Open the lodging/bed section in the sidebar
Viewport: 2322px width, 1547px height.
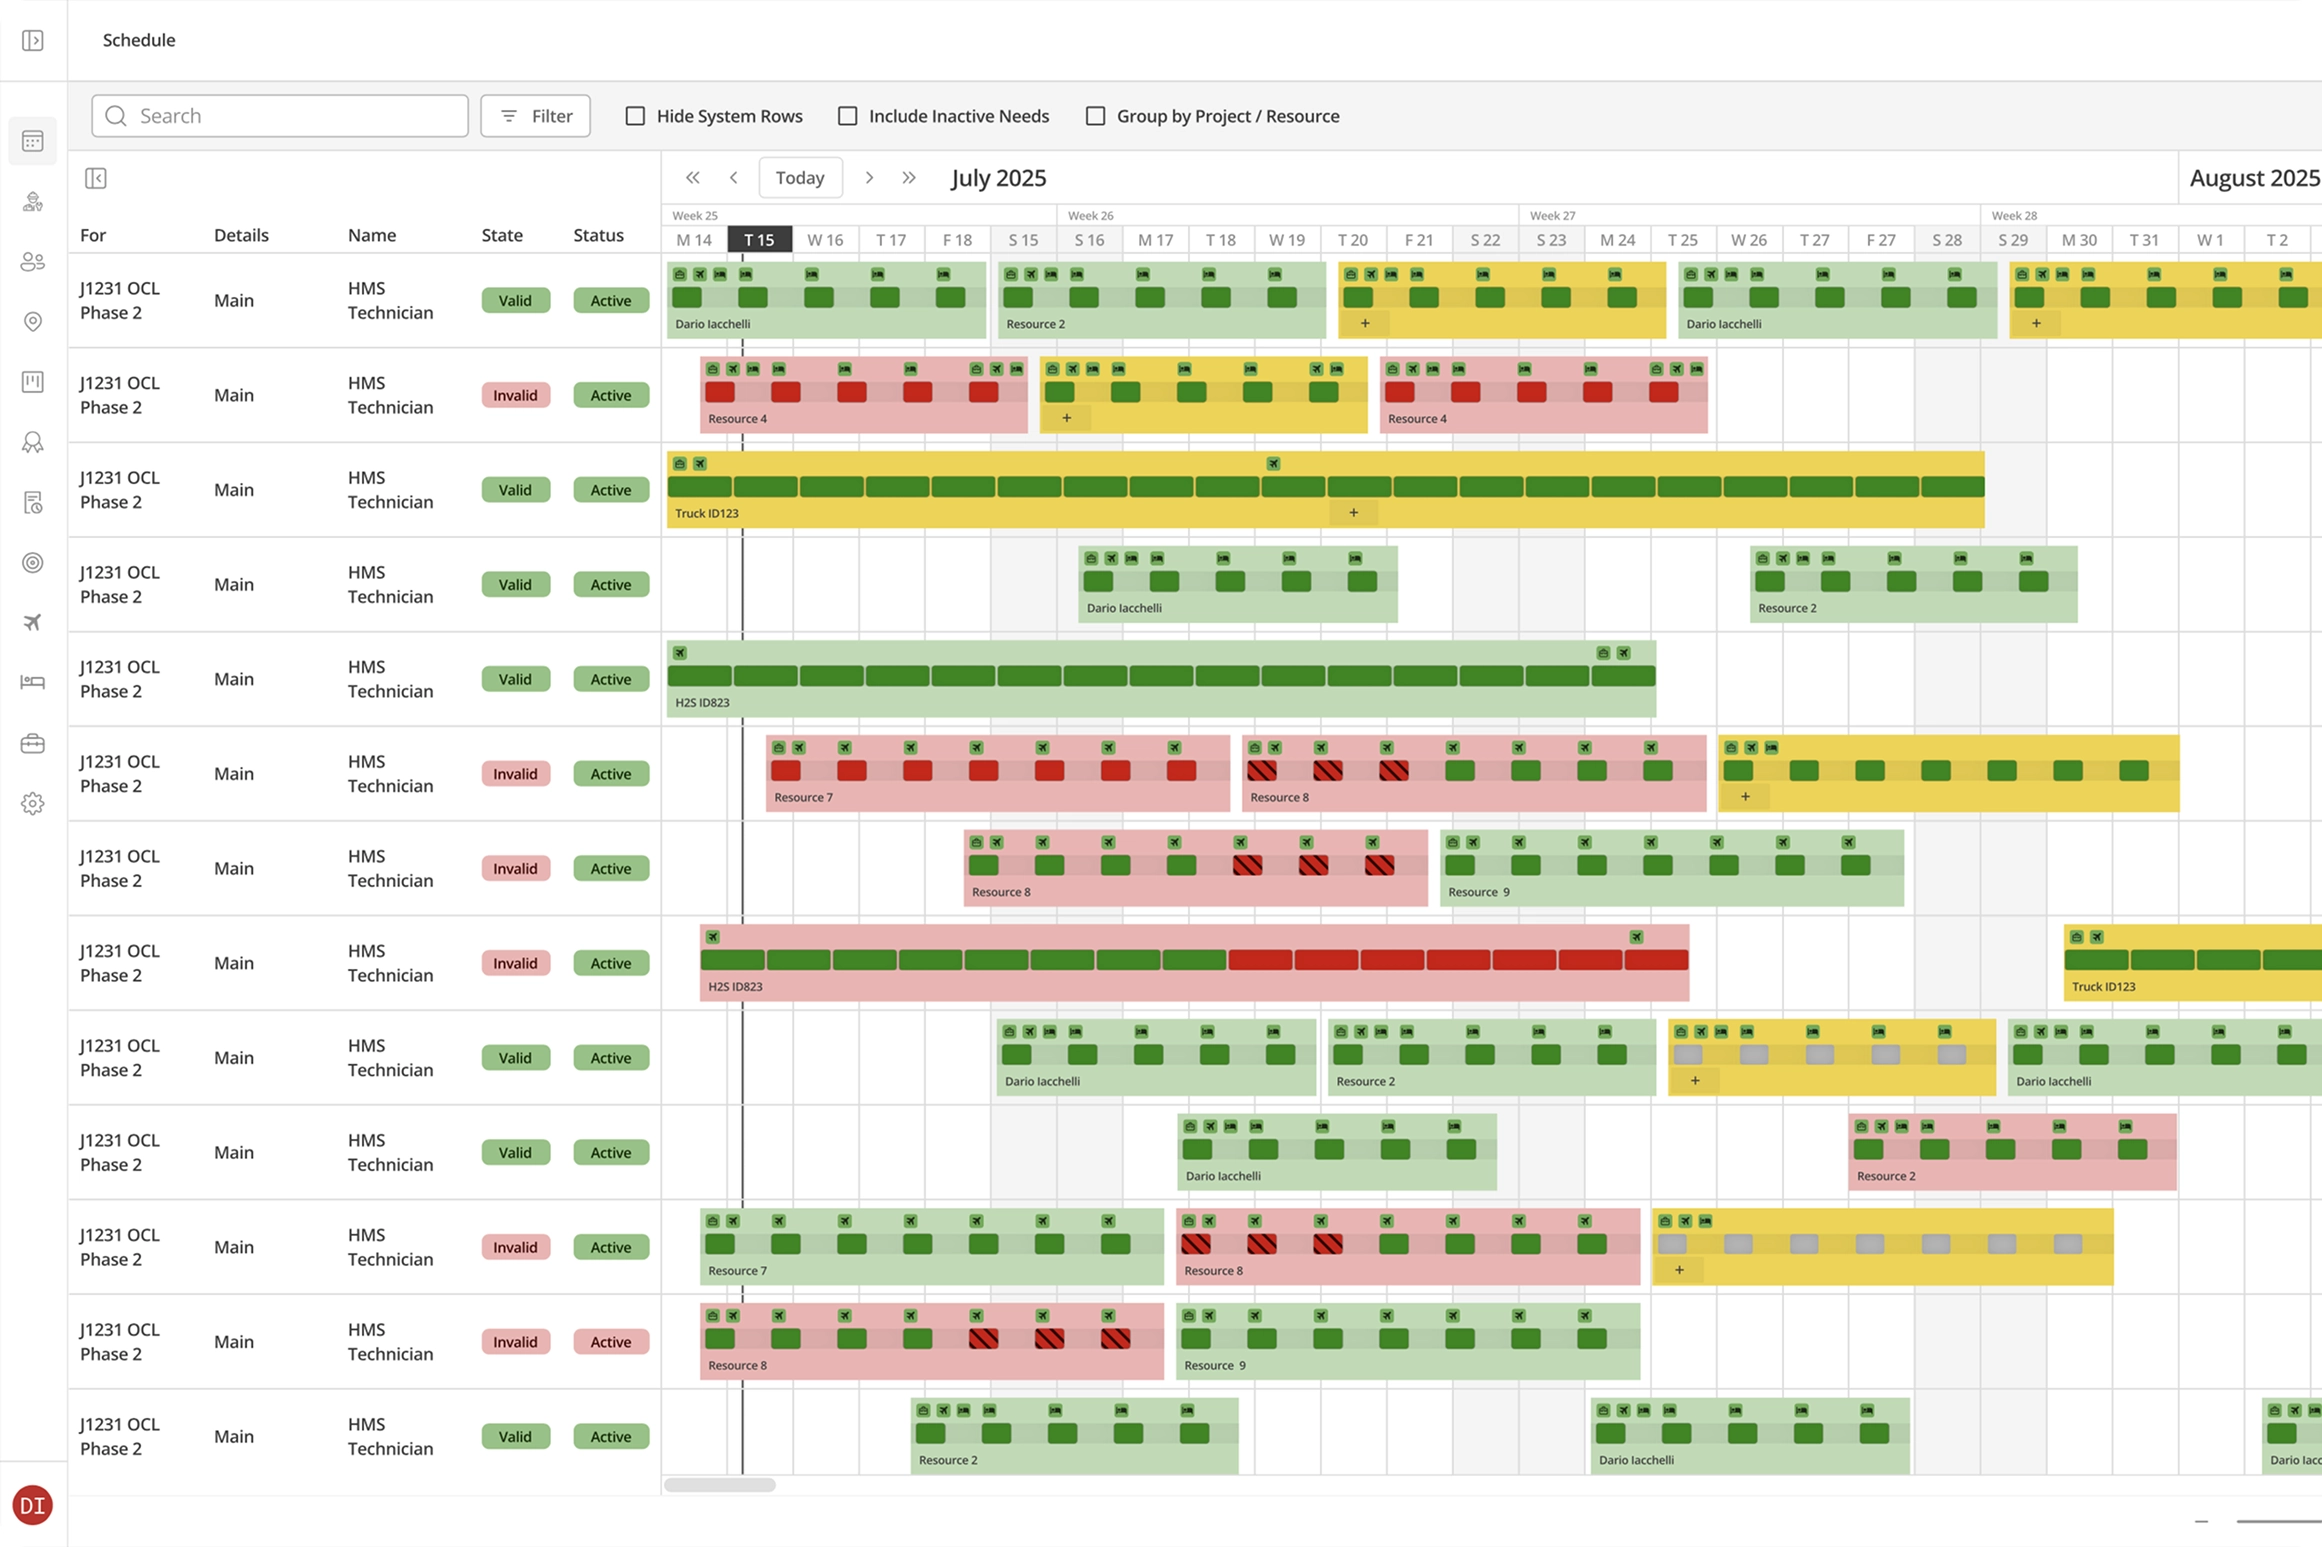(x=33, y=682)
